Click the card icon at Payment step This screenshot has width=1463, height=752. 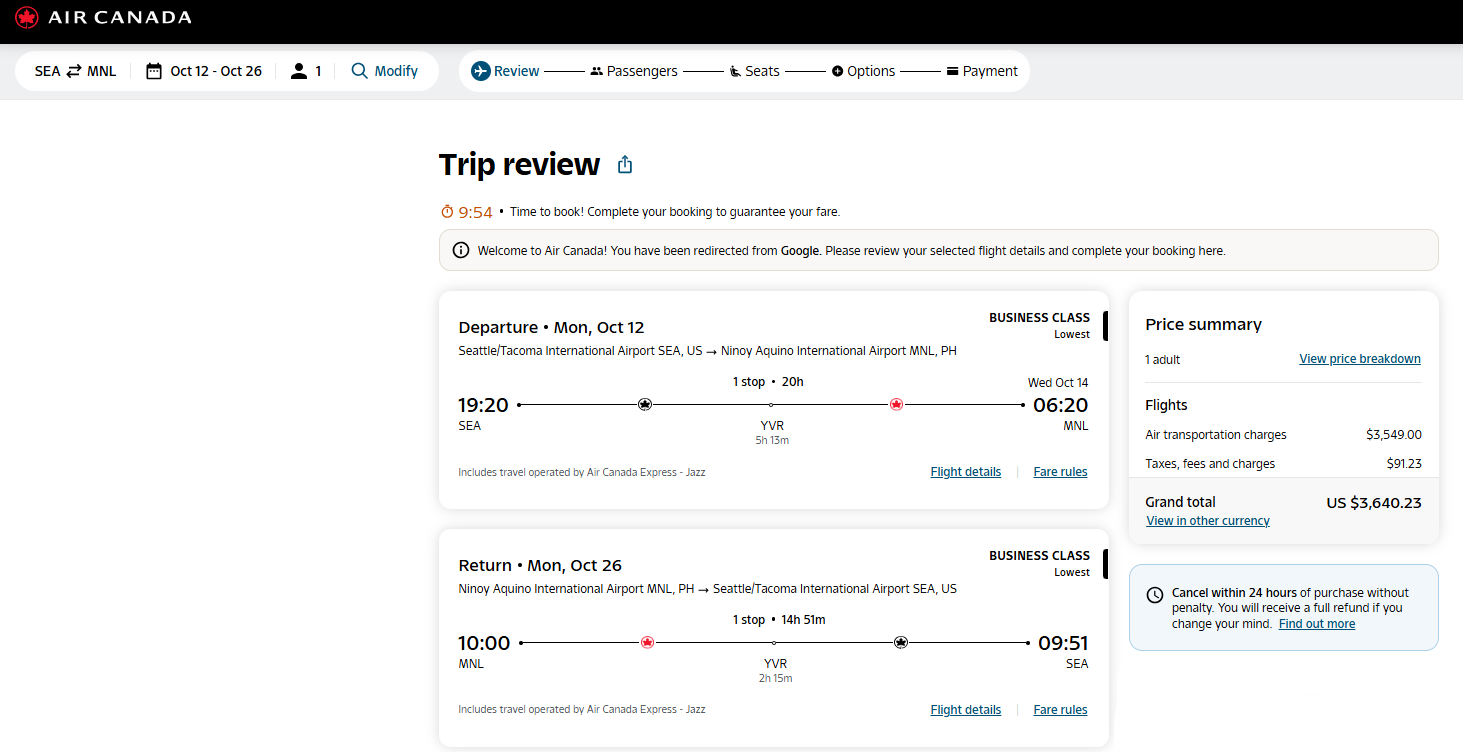952,71
